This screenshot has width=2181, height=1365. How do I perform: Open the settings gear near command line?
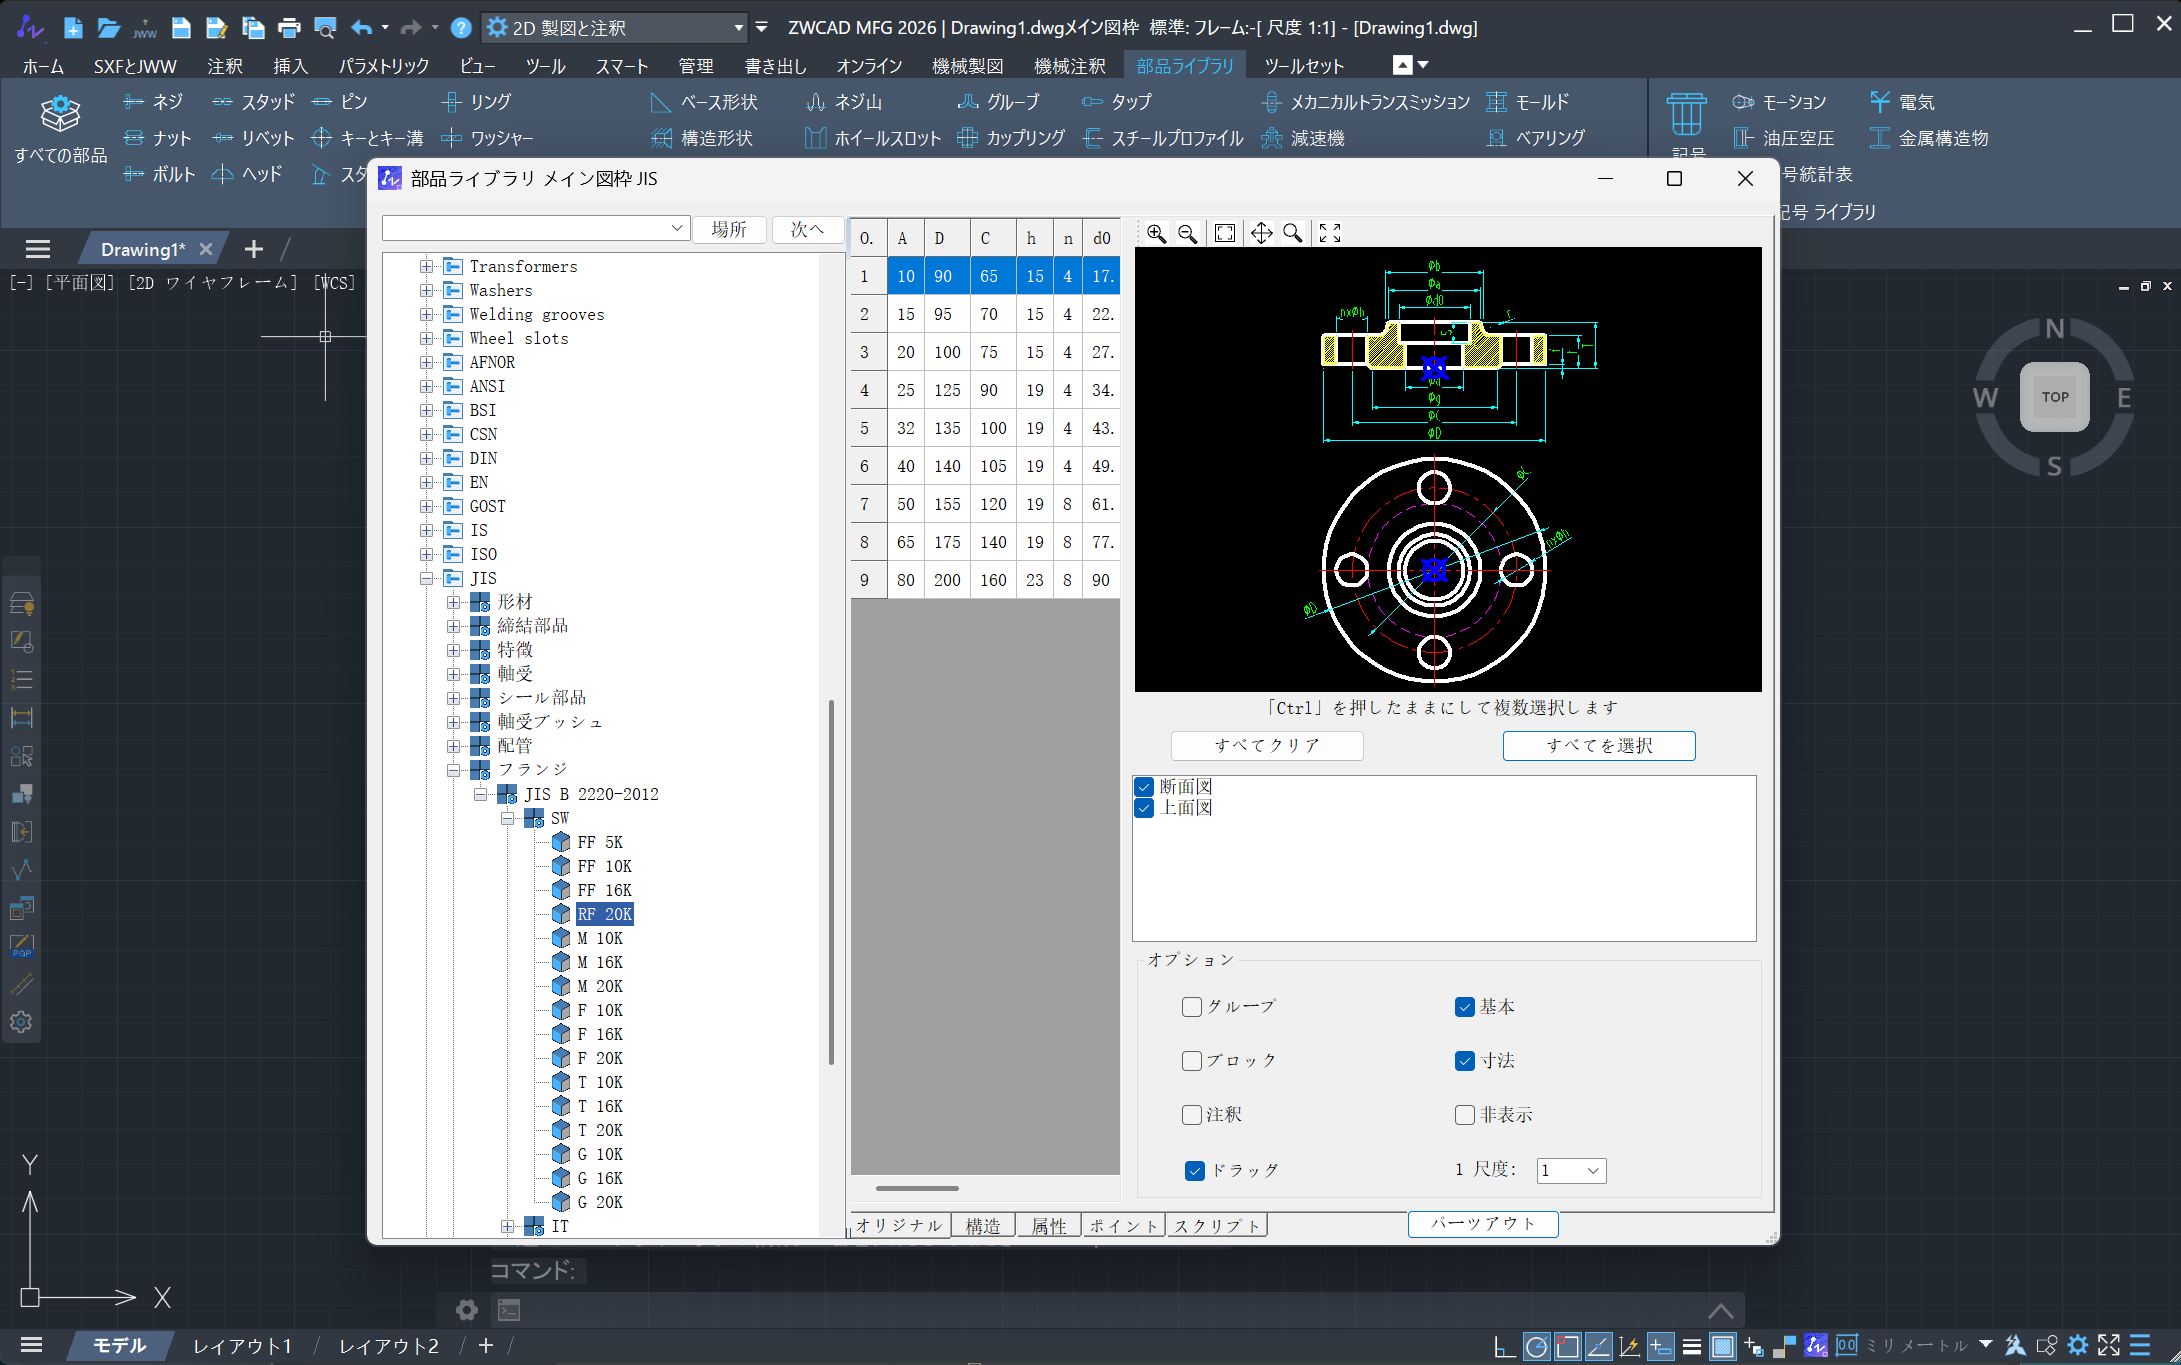pyautogui.click(x=466, y=1310)
